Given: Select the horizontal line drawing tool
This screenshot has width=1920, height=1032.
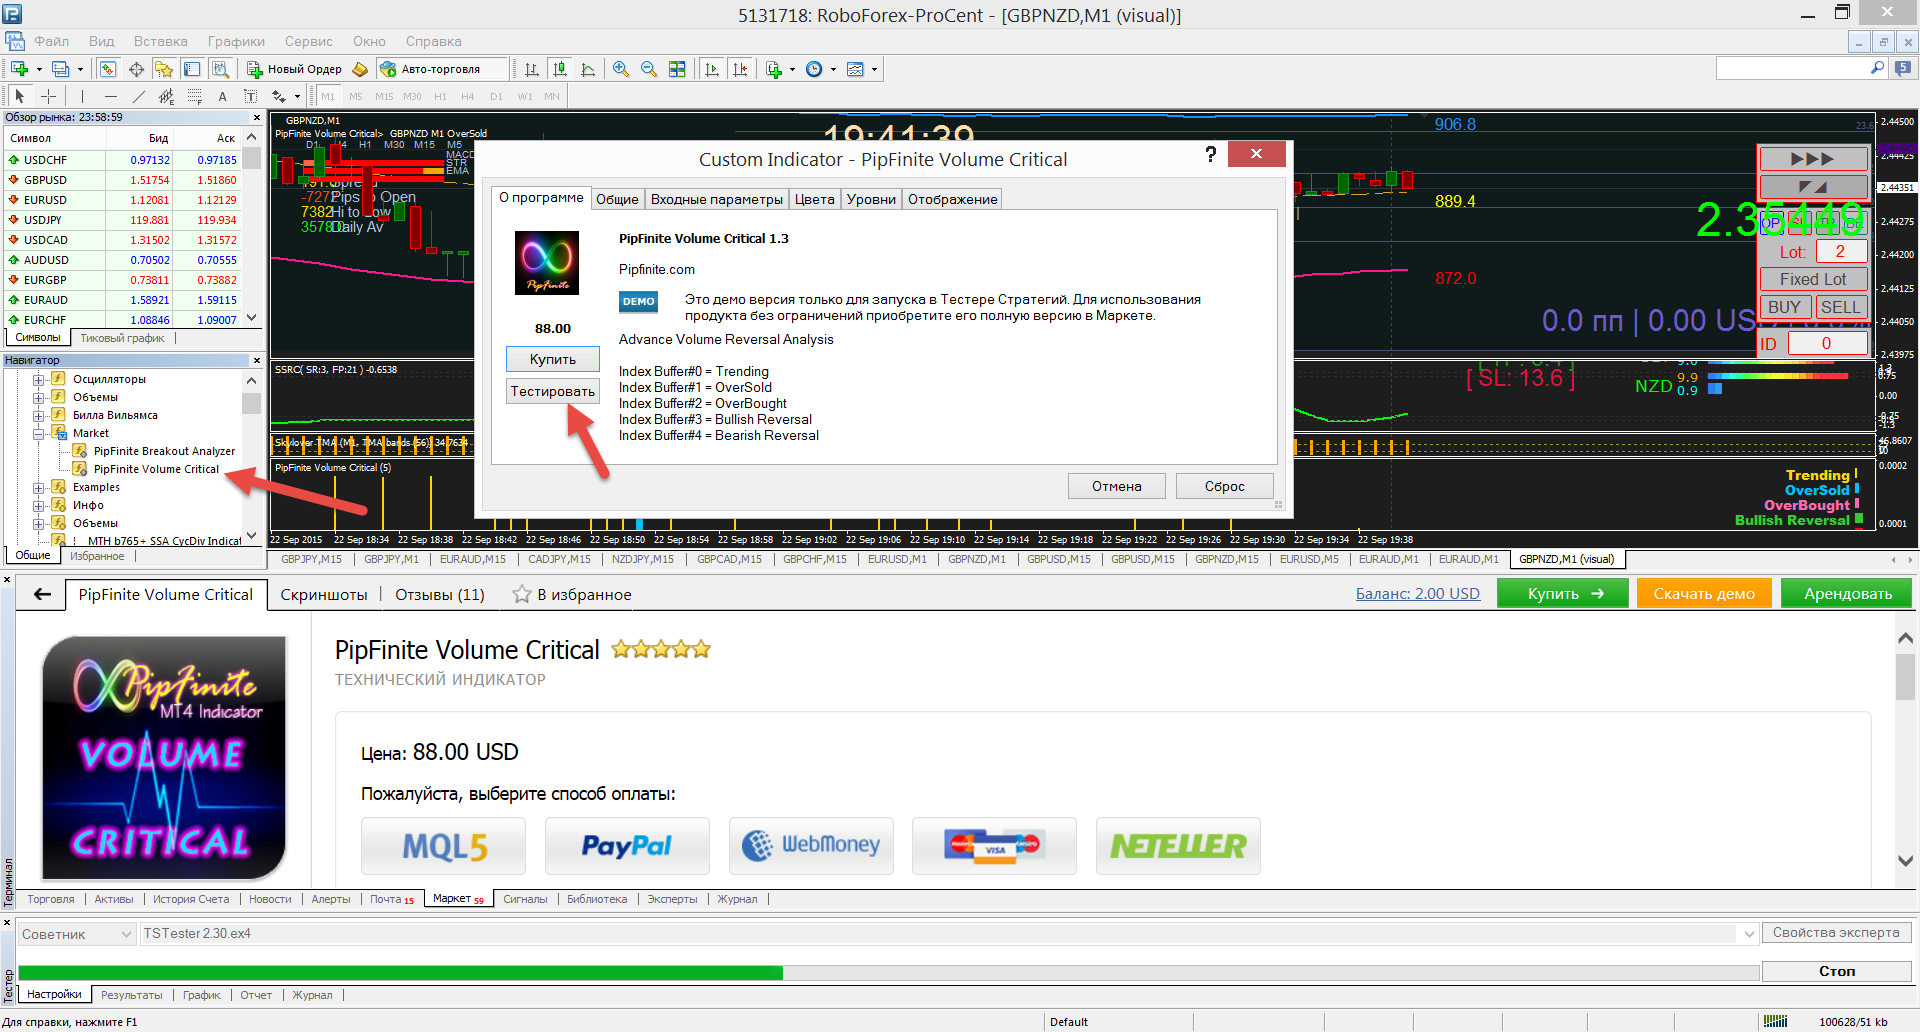Looking at the screenshot, I should pyautogui.click(x=110, y=96).
